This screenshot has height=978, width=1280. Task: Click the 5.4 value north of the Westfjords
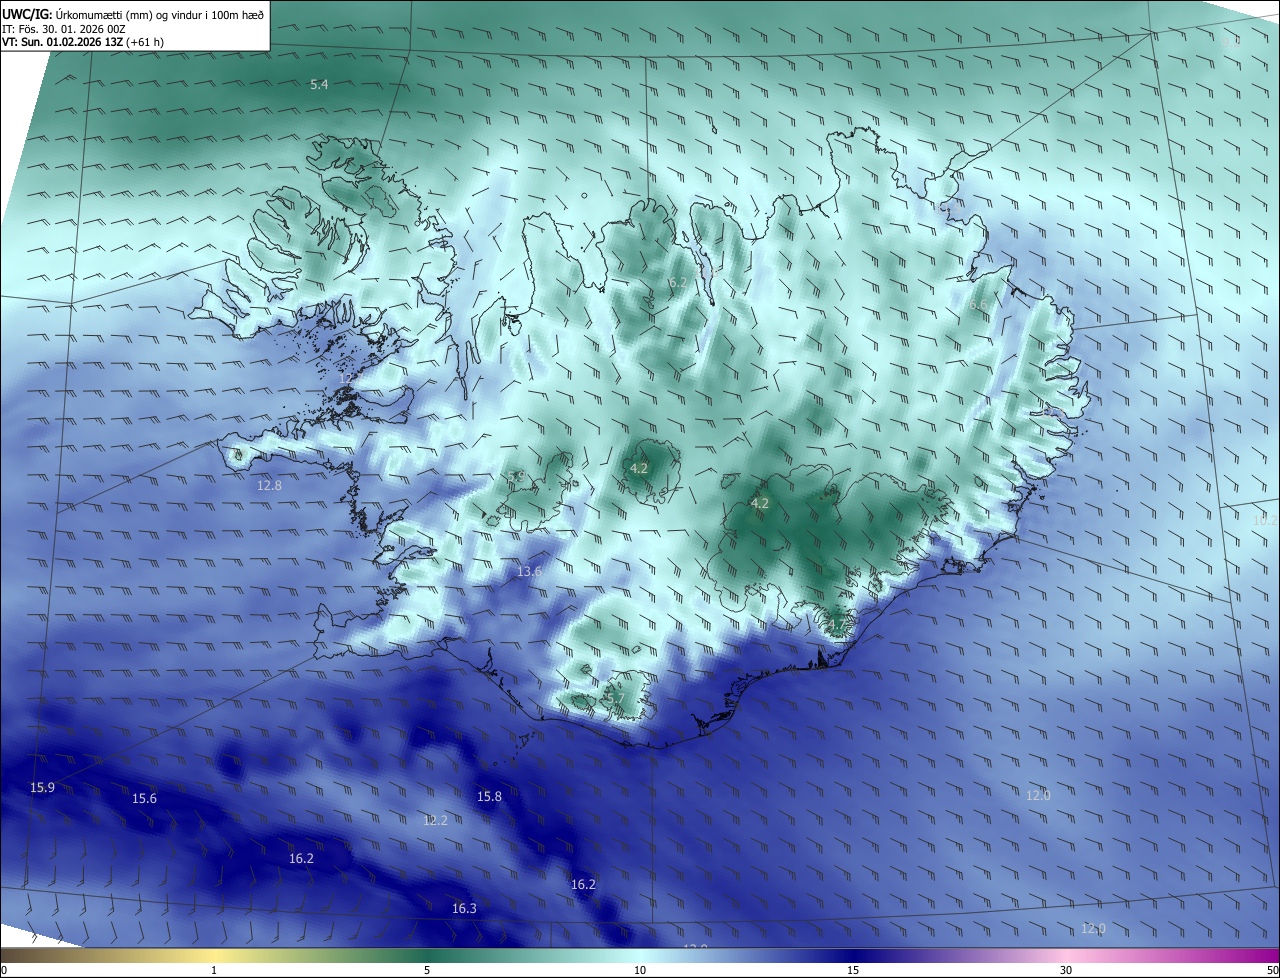tap(319, 85)
